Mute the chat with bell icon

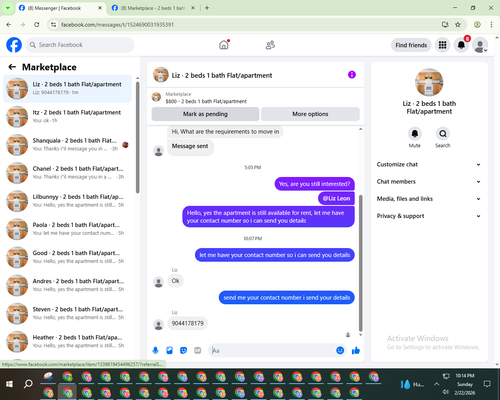[415, 134]
